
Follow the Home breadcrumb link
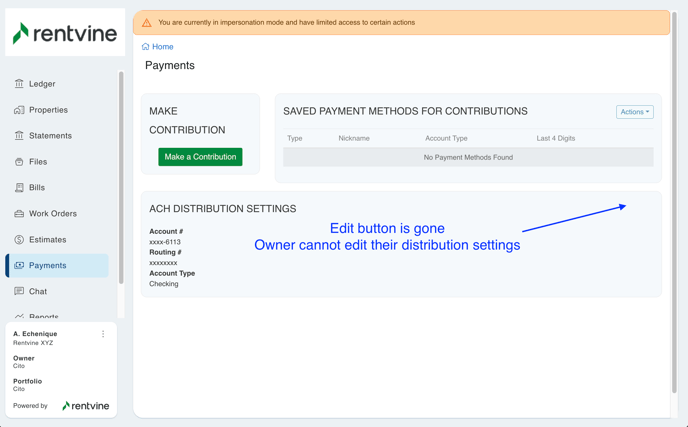click(x=162, y=47)
